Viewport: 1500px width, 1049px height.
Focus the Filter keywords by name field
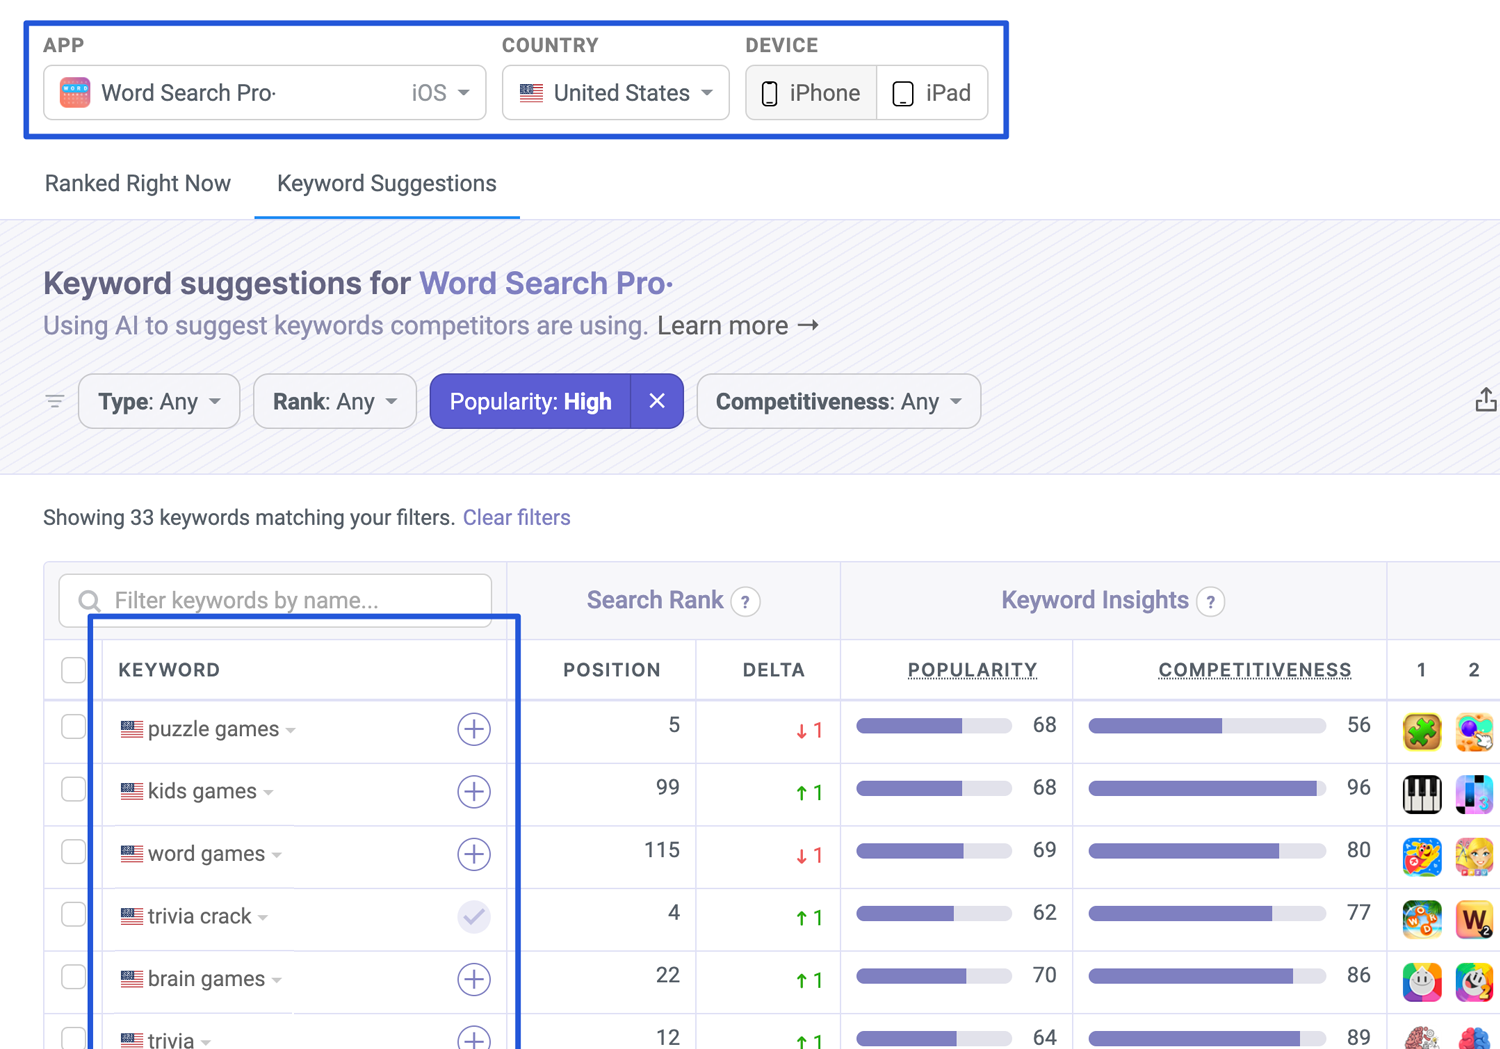(x=275, y=600)
